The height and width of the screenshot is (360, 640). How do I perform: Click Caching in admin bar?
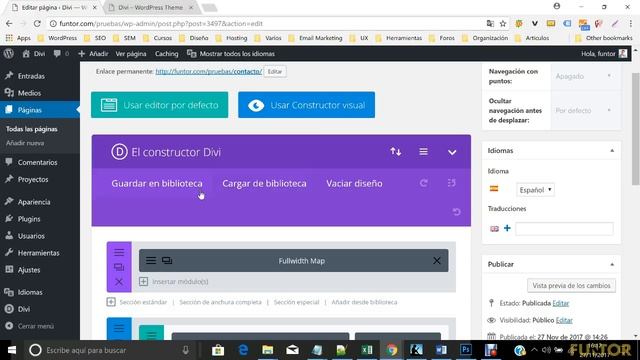(x=167, y=53)
